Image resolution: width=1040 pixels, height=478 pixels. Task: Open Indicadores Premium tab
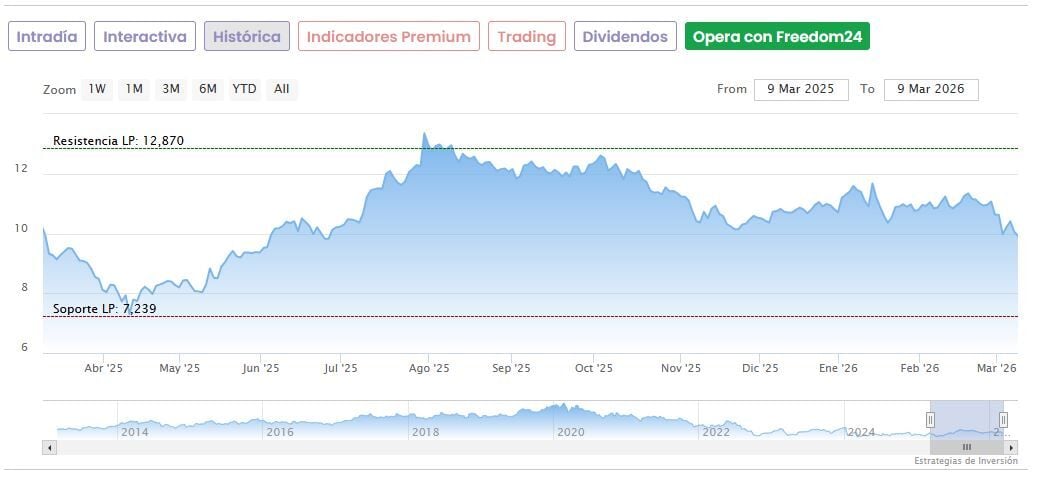(x=388, y=37)
